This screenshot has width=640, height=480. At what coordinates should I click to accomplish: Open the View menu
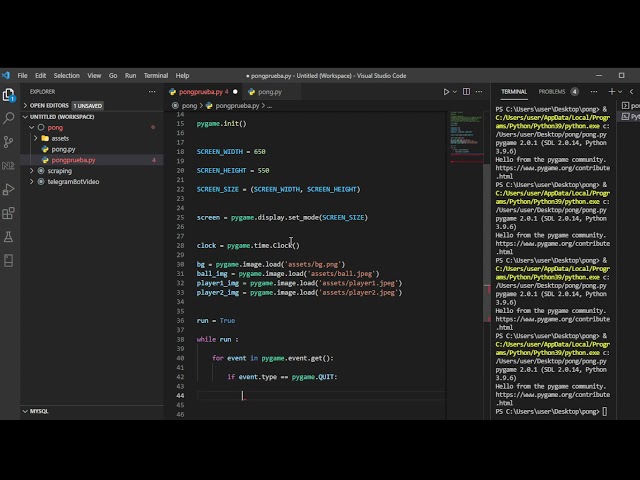point(94,76)
